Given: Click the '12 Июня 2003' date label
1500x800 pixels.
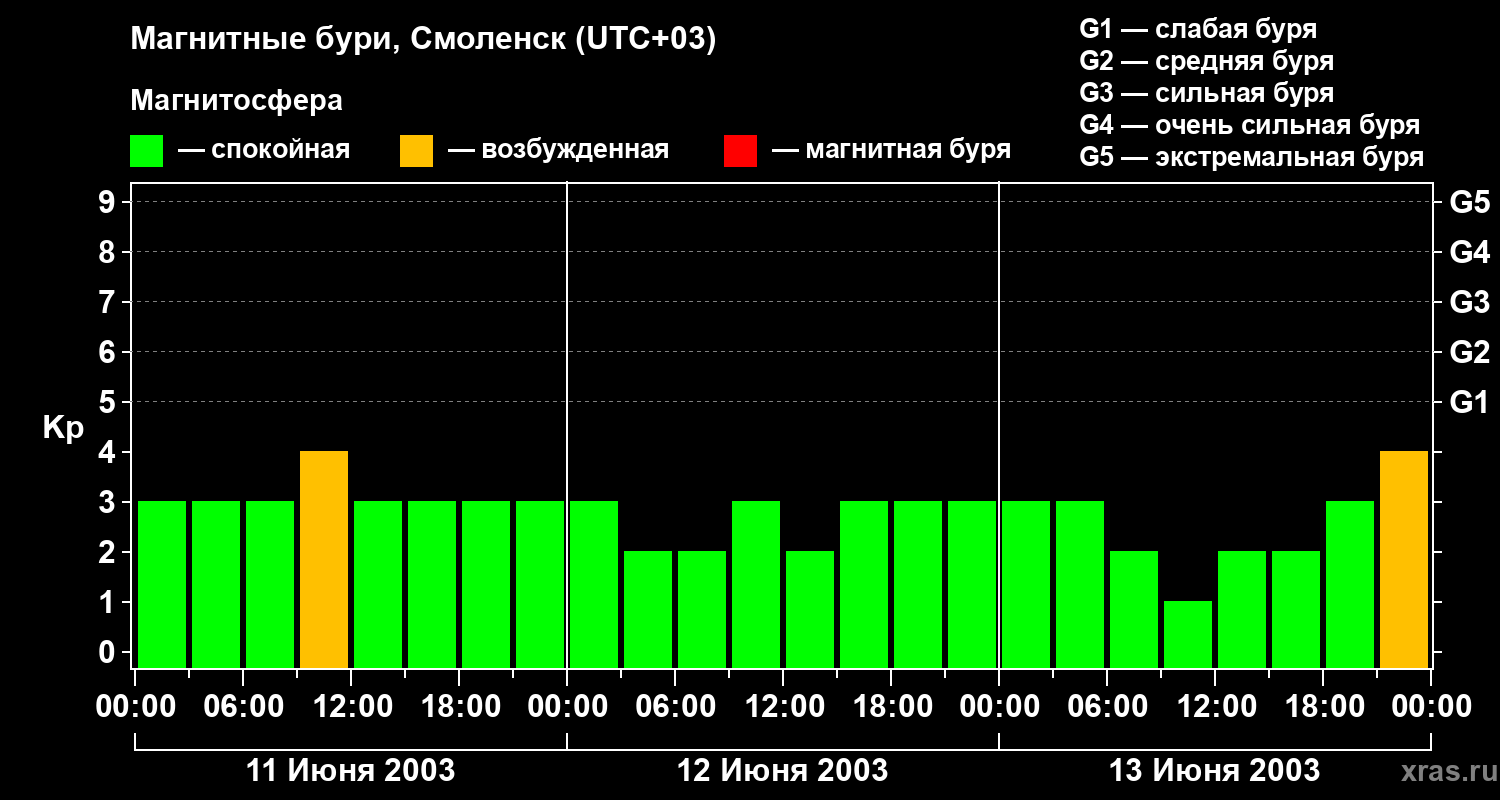Looking at the screenshot, I should (x=782, y=771).
